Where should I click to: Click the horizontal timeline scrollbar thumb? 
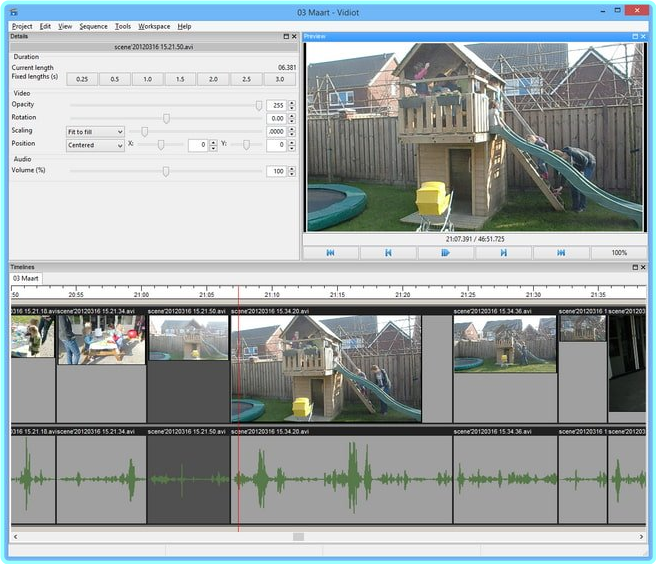click(x=298, y=537)
